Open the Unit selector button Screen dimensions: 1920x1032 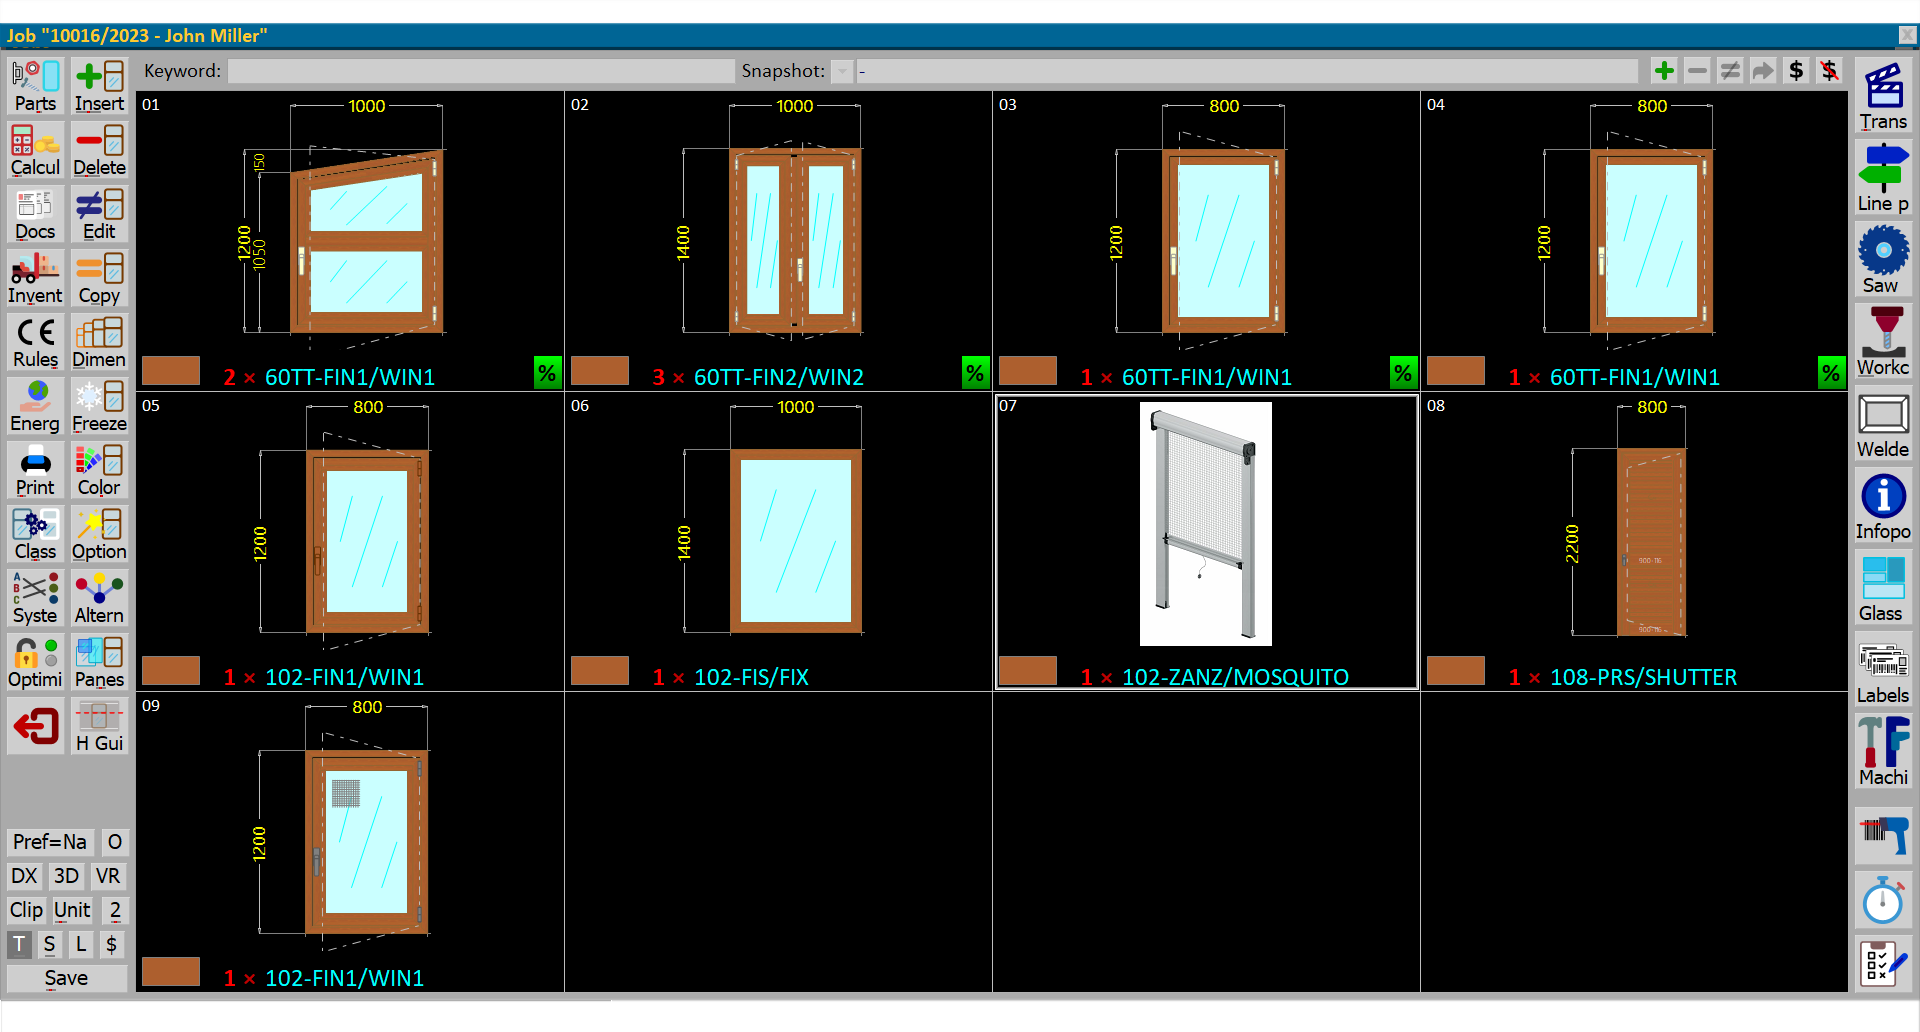tap(72, 910)
